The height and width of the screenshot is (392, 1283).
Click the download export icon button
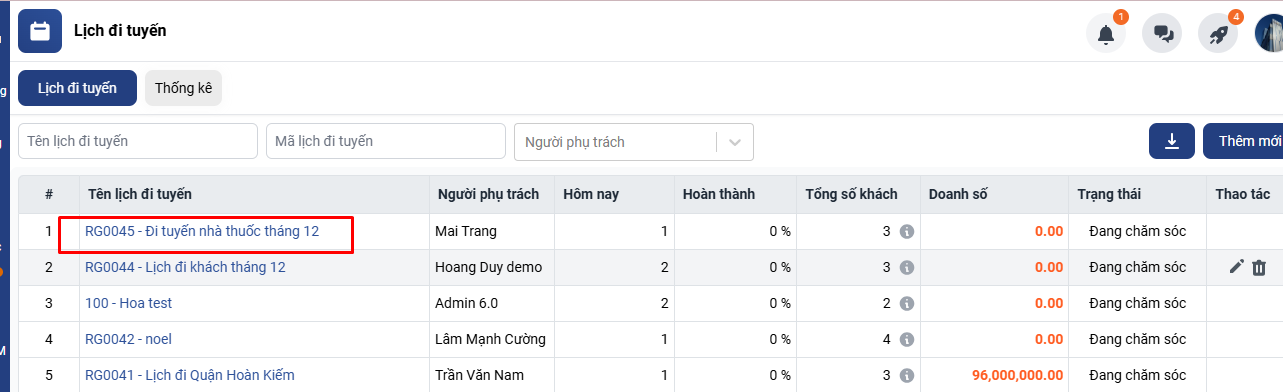(x=1173, y=141)
